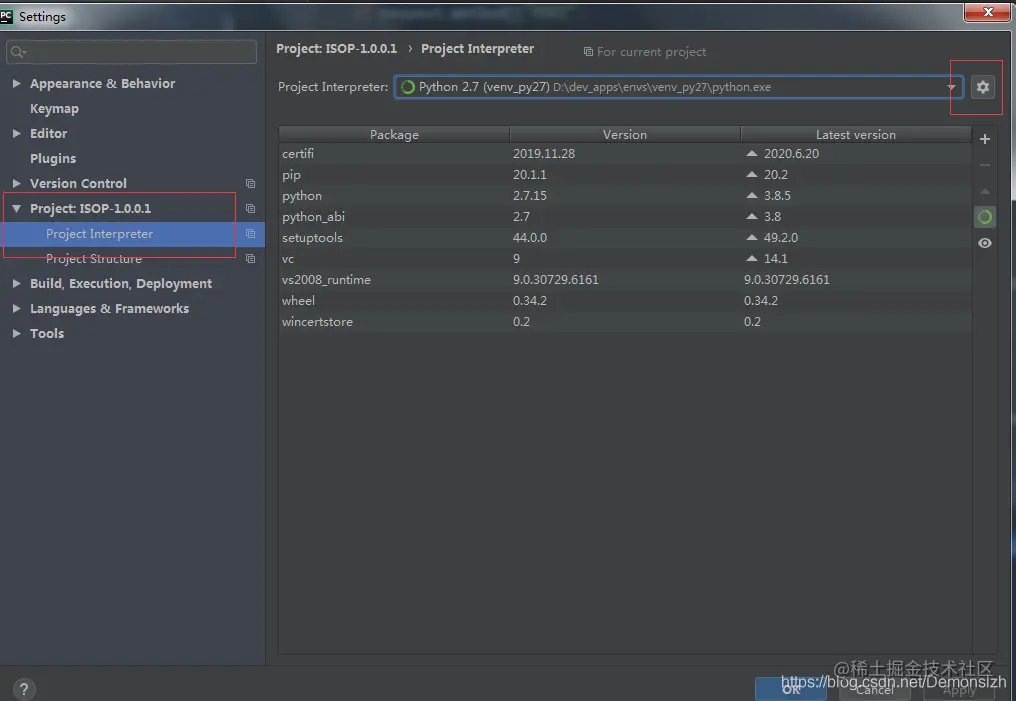Click the help question mark icon
Screen dimensions: 1016x701
(x=23, y=688)
